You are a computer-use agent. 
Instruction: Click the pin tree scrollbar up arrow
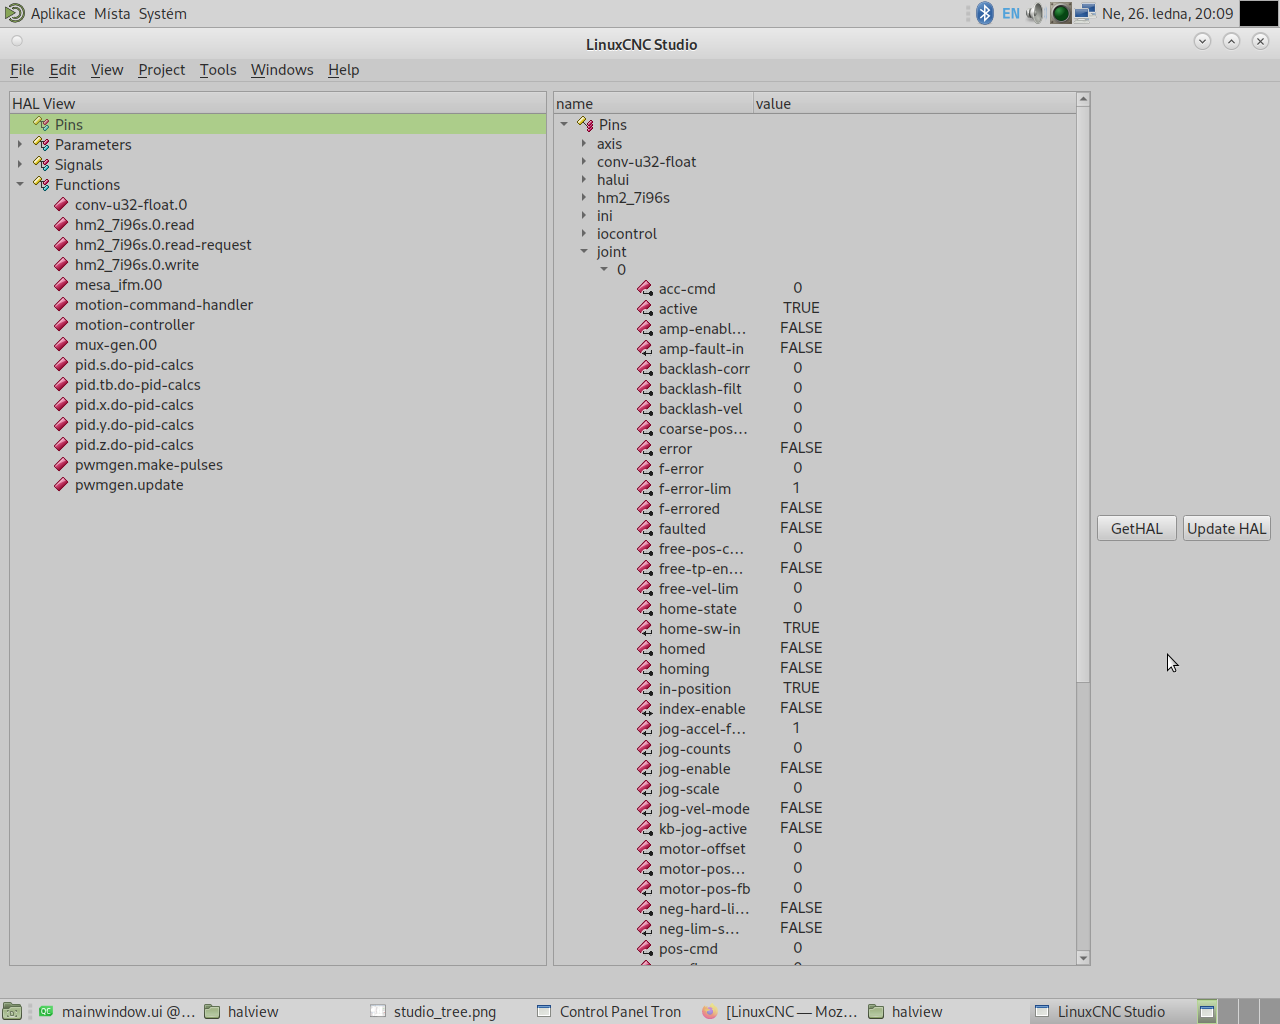click(1083, 99)
